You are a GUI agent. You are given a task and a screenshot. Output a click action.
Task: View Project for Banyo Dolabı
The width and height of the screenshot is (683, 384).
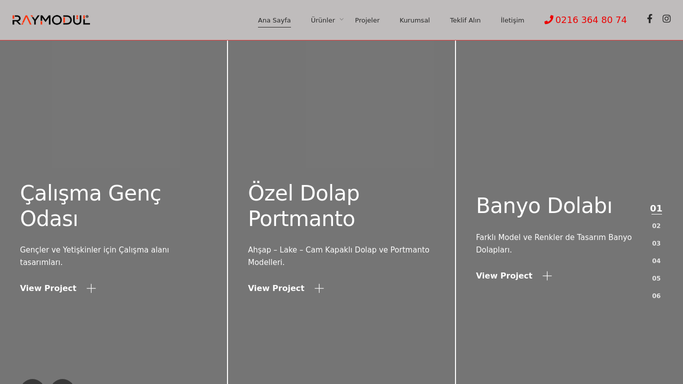coord(504,276)
